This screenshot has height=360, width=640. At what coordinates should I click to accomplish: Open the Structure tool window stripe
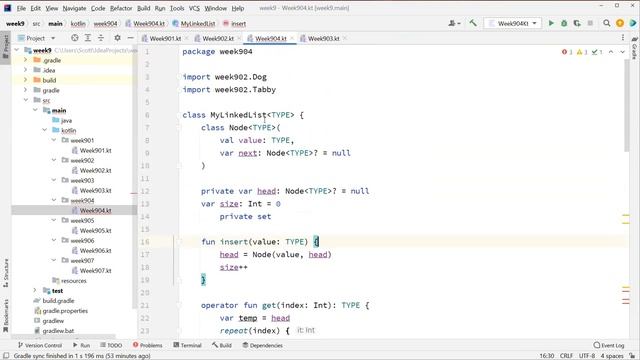6,273
